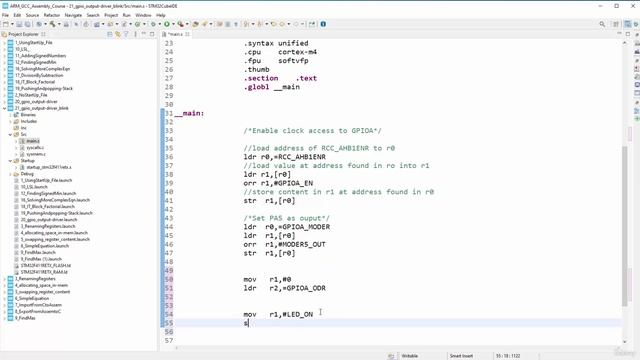Screen dimensions: 640x360
Task: Select the STM32F411RETX_FLASH.ld file
Action: point(45,265)
